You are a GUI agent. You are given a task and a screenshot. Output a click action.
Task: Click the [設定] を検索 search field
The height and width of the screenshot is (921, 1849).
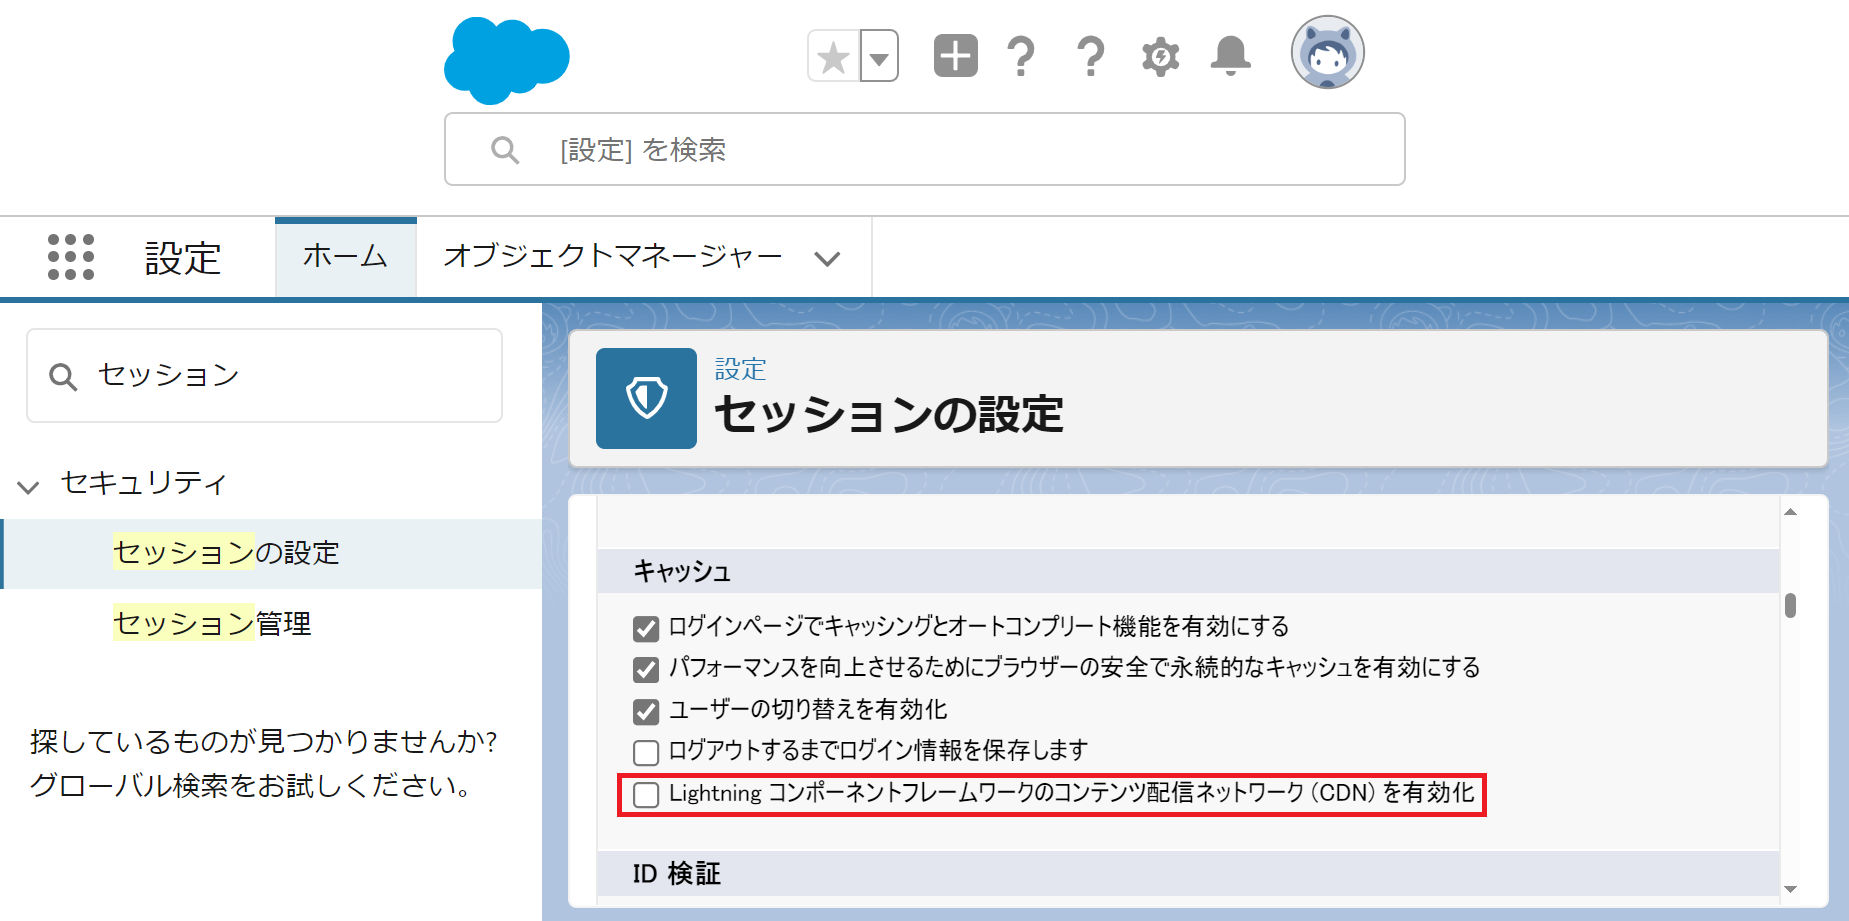(924, 150)
